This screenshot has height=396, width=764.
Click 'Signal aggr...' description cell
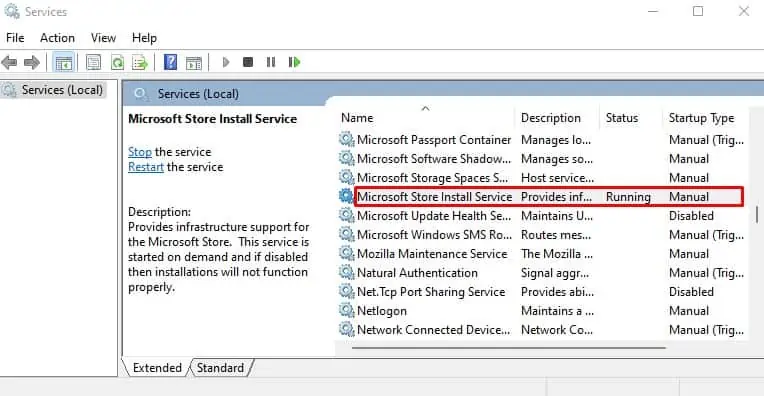pos(555,273)
